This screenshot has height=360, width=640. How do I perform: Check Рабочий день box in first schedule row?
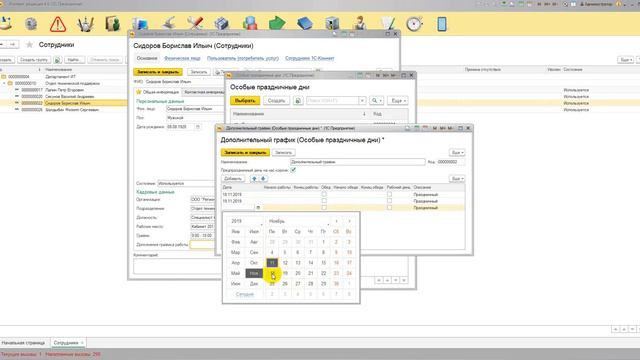(389, 195)
